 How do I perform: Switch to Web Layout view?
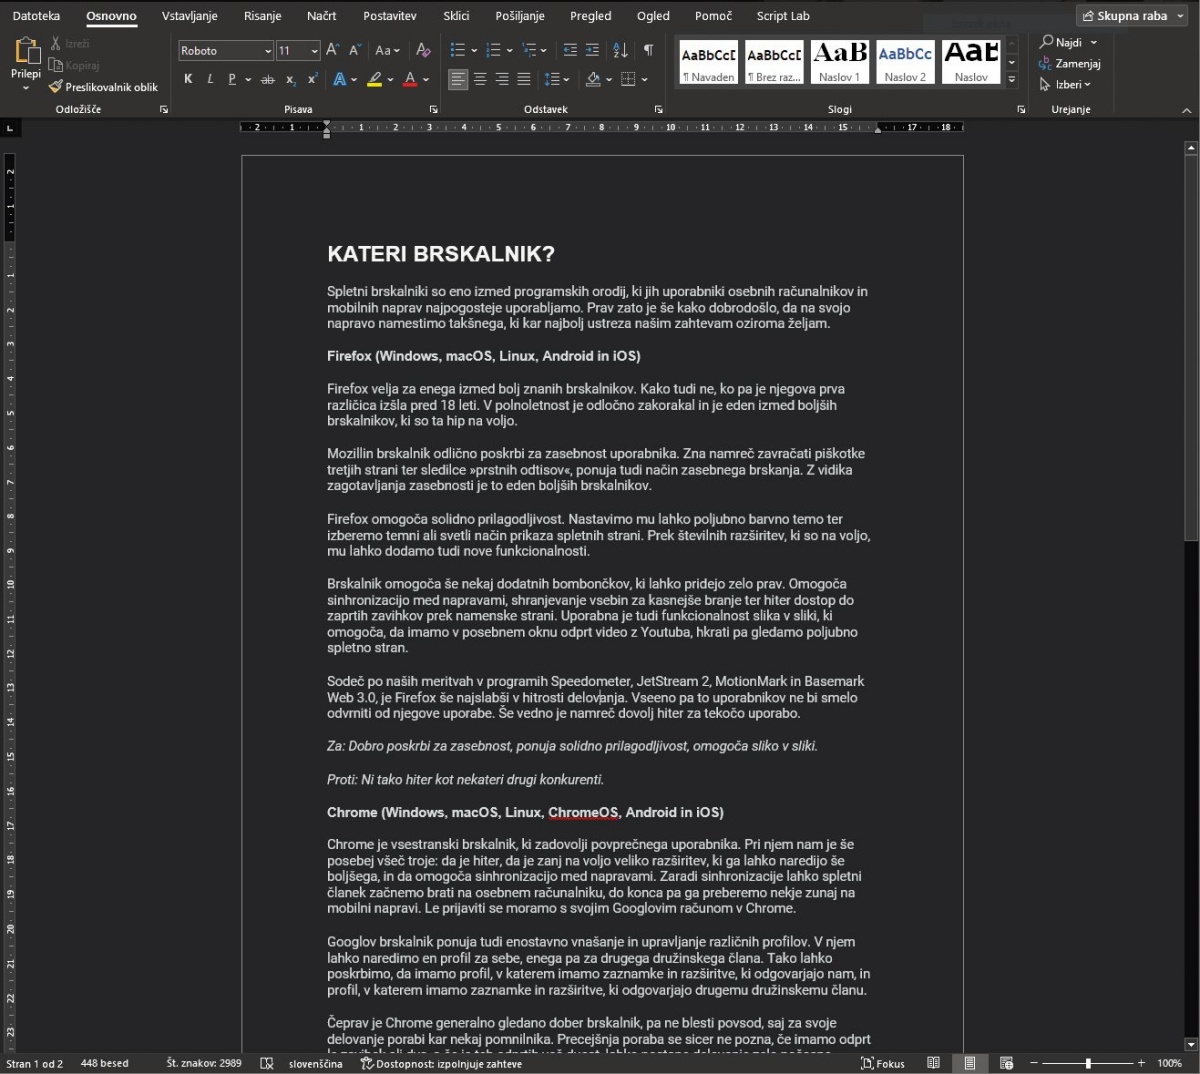click(x=1006, y=1063)
